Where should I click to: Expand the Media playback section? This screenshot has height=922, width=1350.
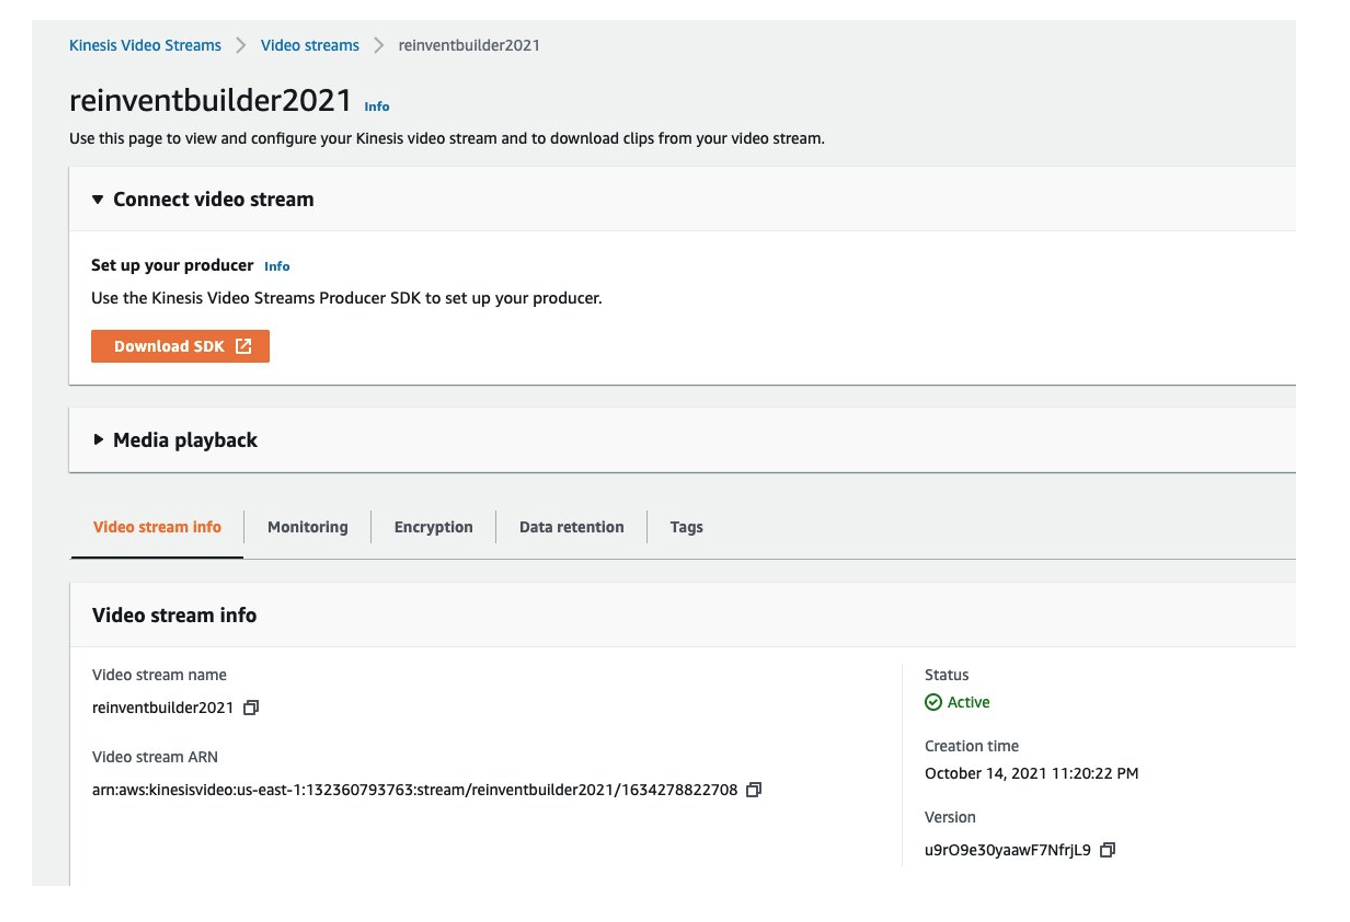click(98, 440)
